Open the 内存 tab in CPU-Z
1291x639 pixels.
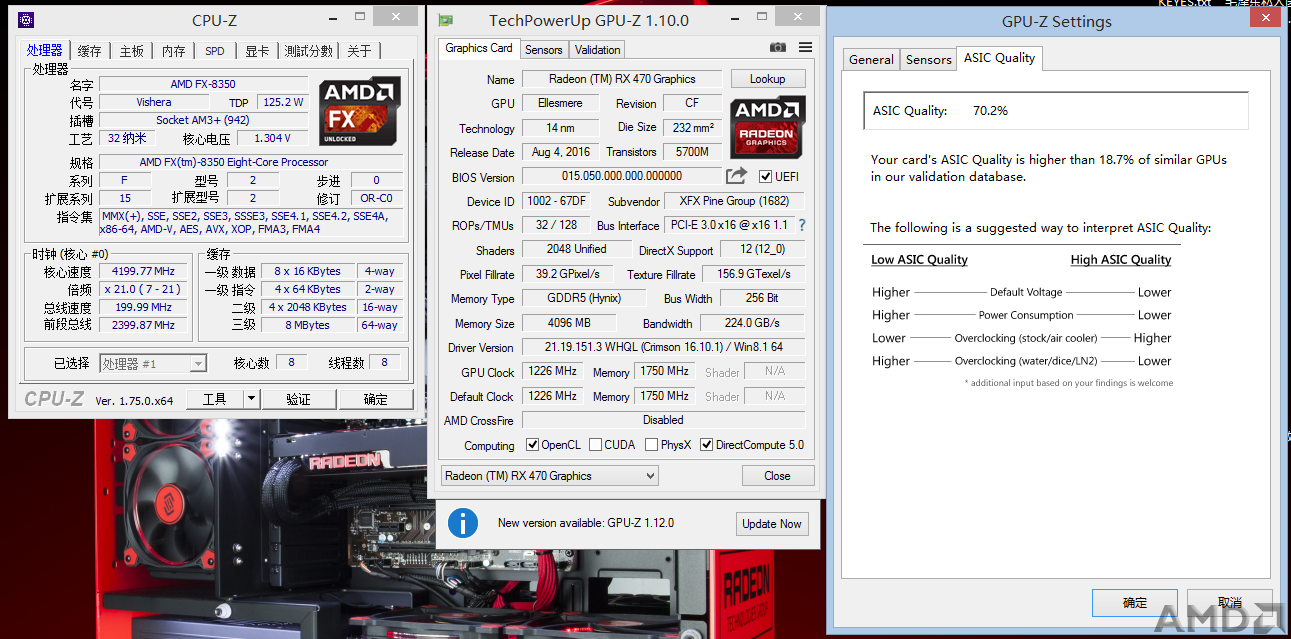[x=173, y=51]
